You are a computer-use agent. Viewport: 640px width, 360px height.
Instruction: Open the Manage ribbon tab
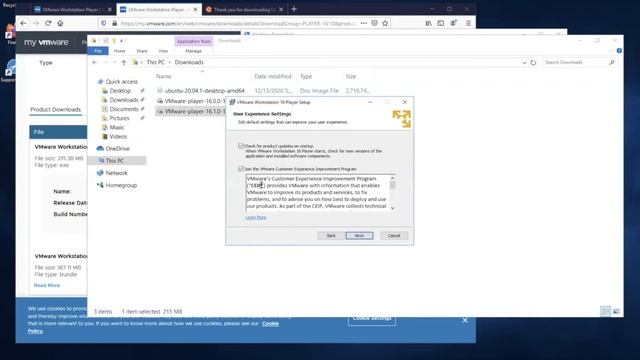(193, 51)
